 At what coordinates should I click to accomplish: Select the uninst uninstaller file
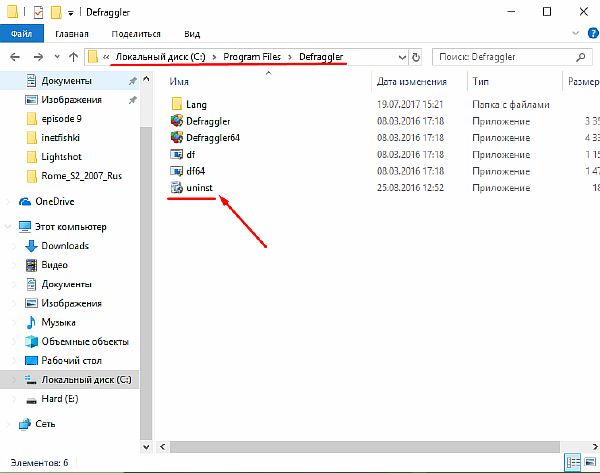click(x=197, y=187)
